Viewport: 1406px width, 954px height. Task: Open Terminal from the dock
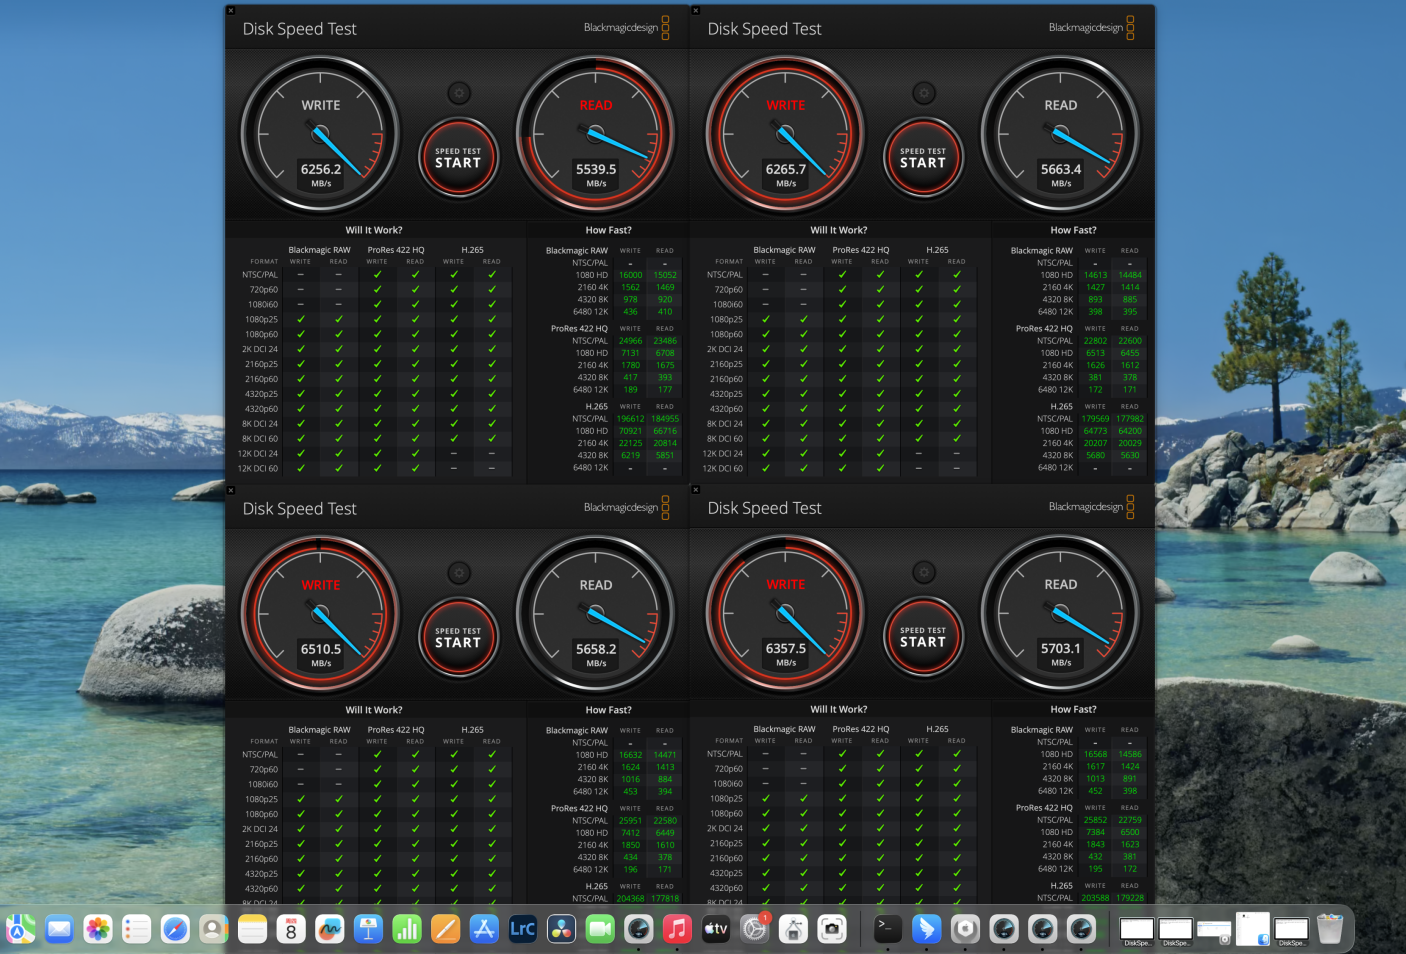[x=887, y=929]
